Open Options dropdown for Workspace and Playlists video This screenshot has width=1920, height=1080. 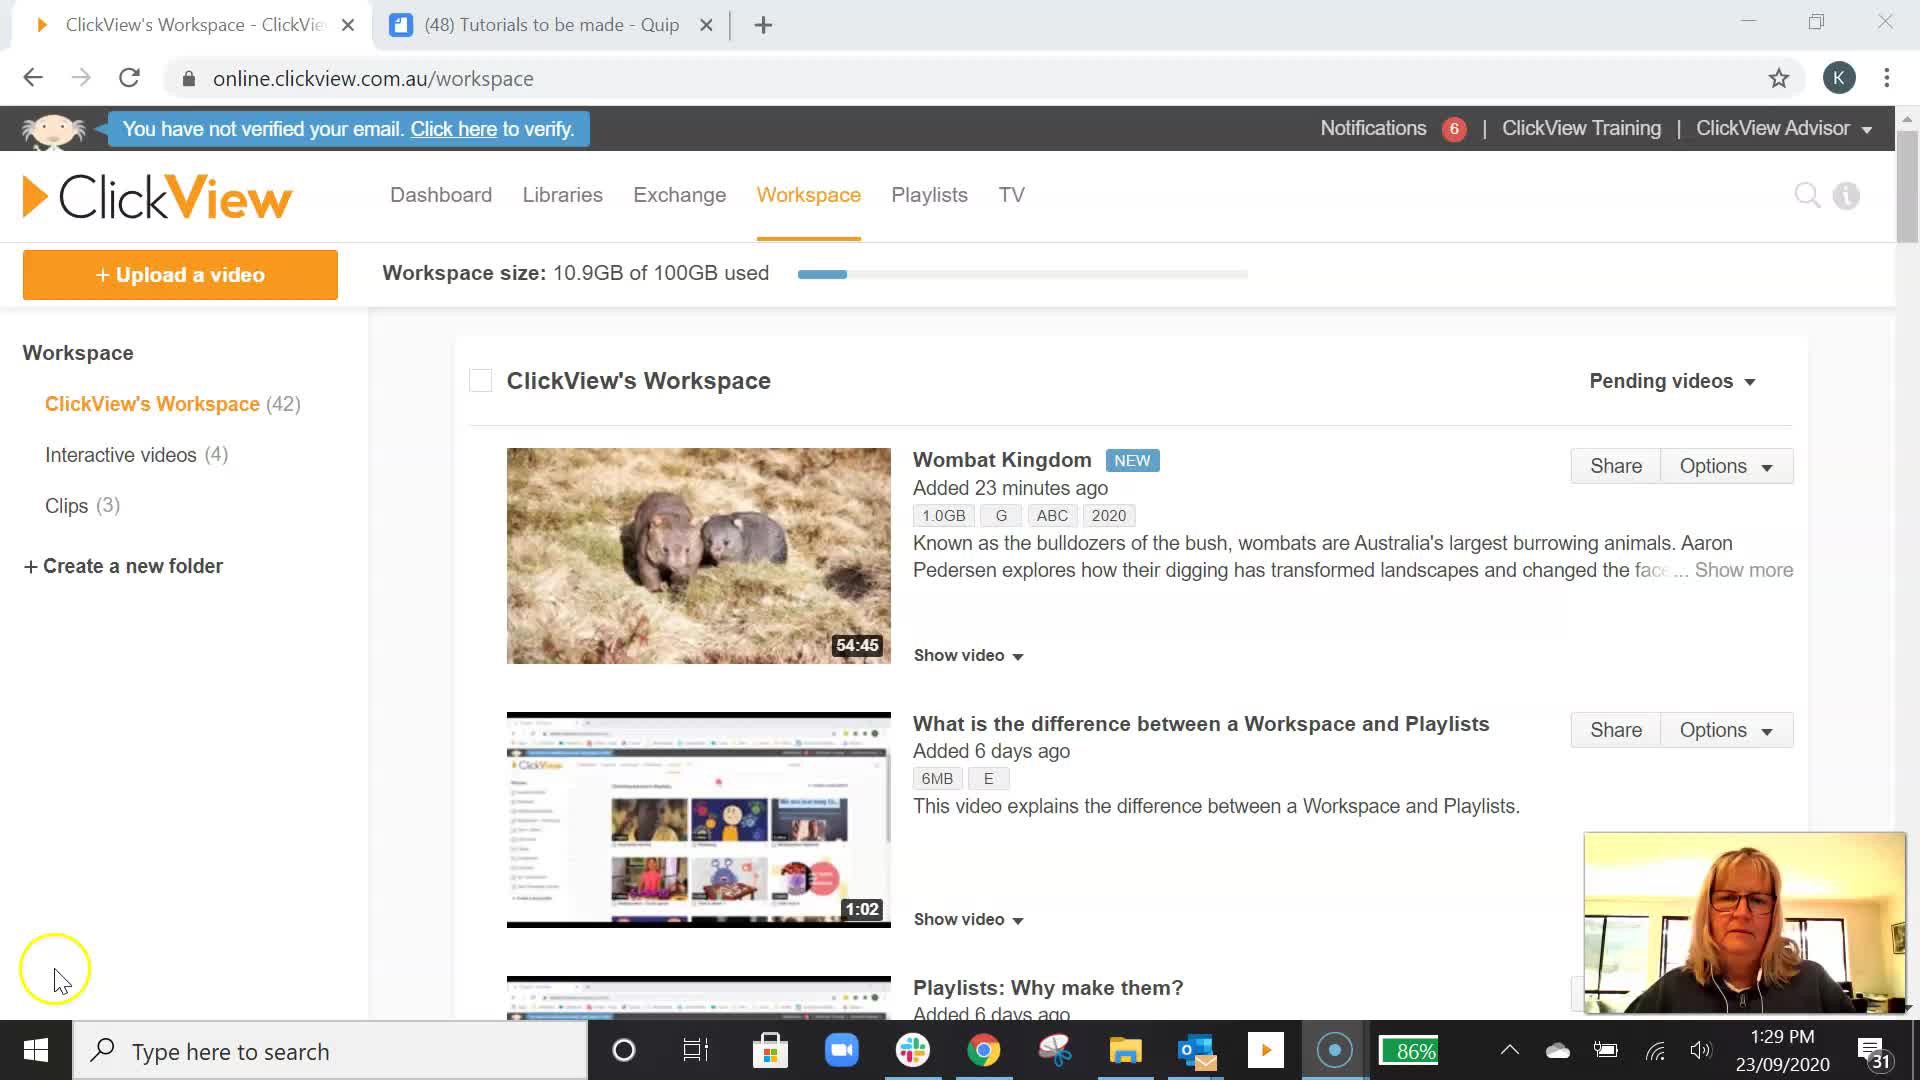click(1726, 730)
